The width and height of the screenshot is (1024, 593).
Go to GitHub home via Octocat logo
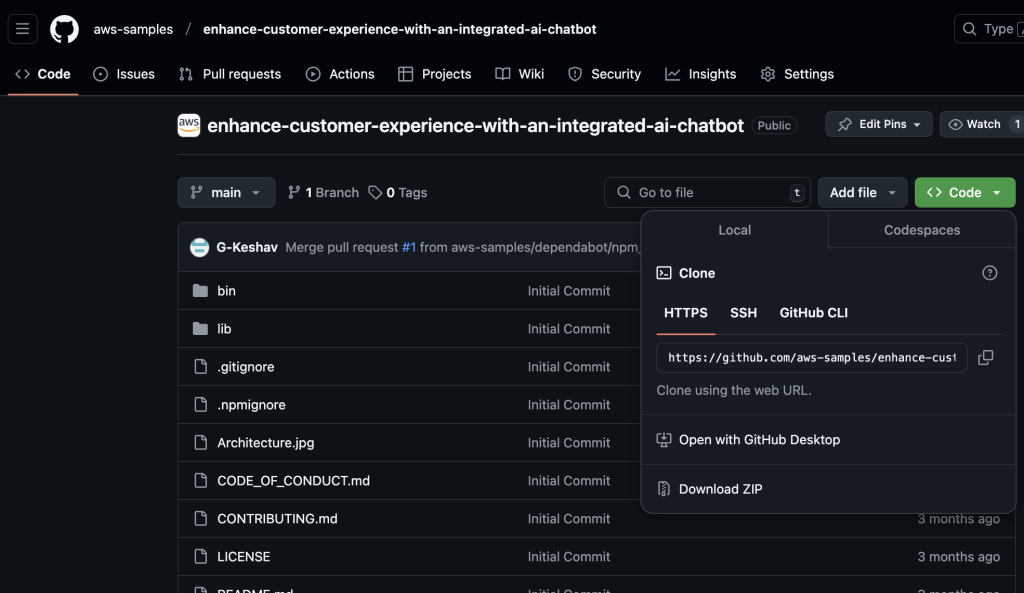[x=64, y=29]
